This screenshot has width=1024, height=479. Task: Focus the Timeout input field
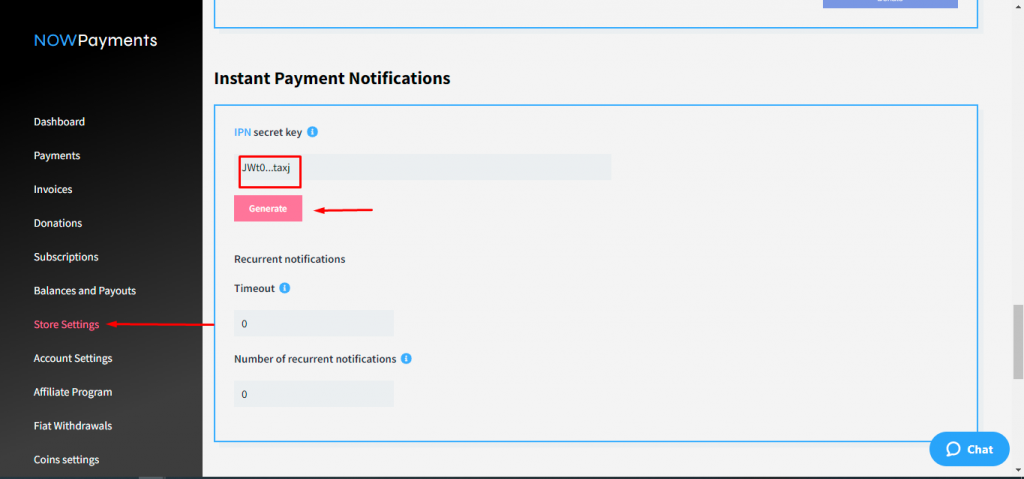click(313, 324)
